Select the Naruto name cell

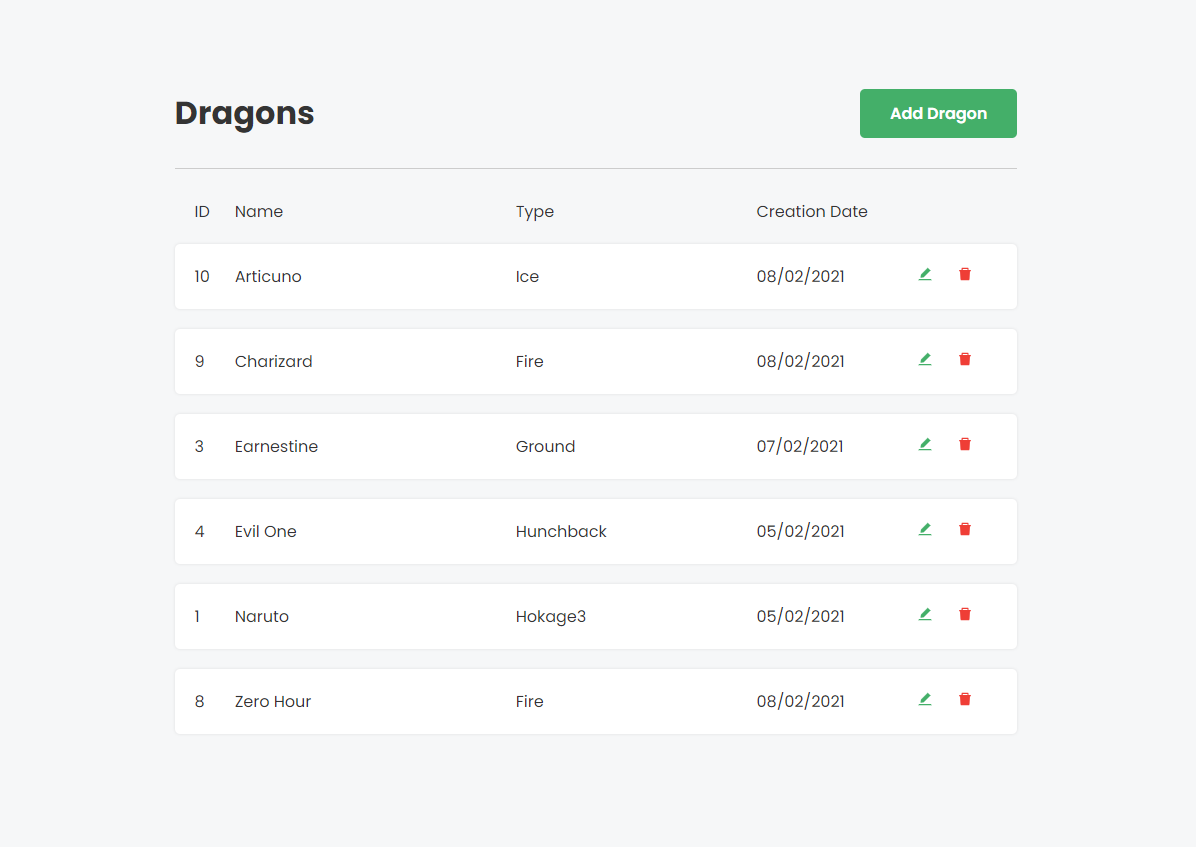click(x=262, y=617)
